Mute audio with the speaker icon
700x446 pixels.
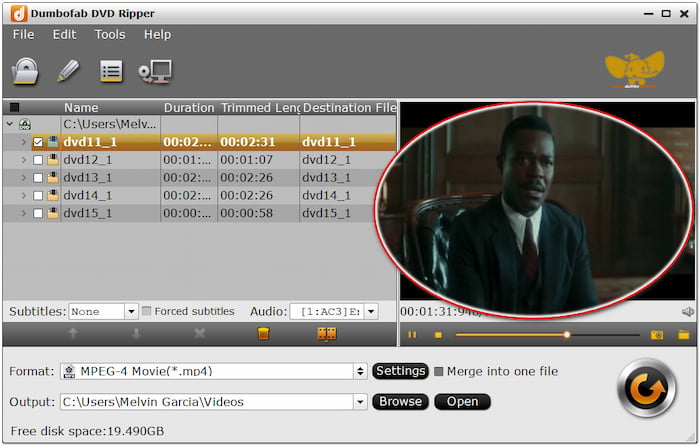687,312
